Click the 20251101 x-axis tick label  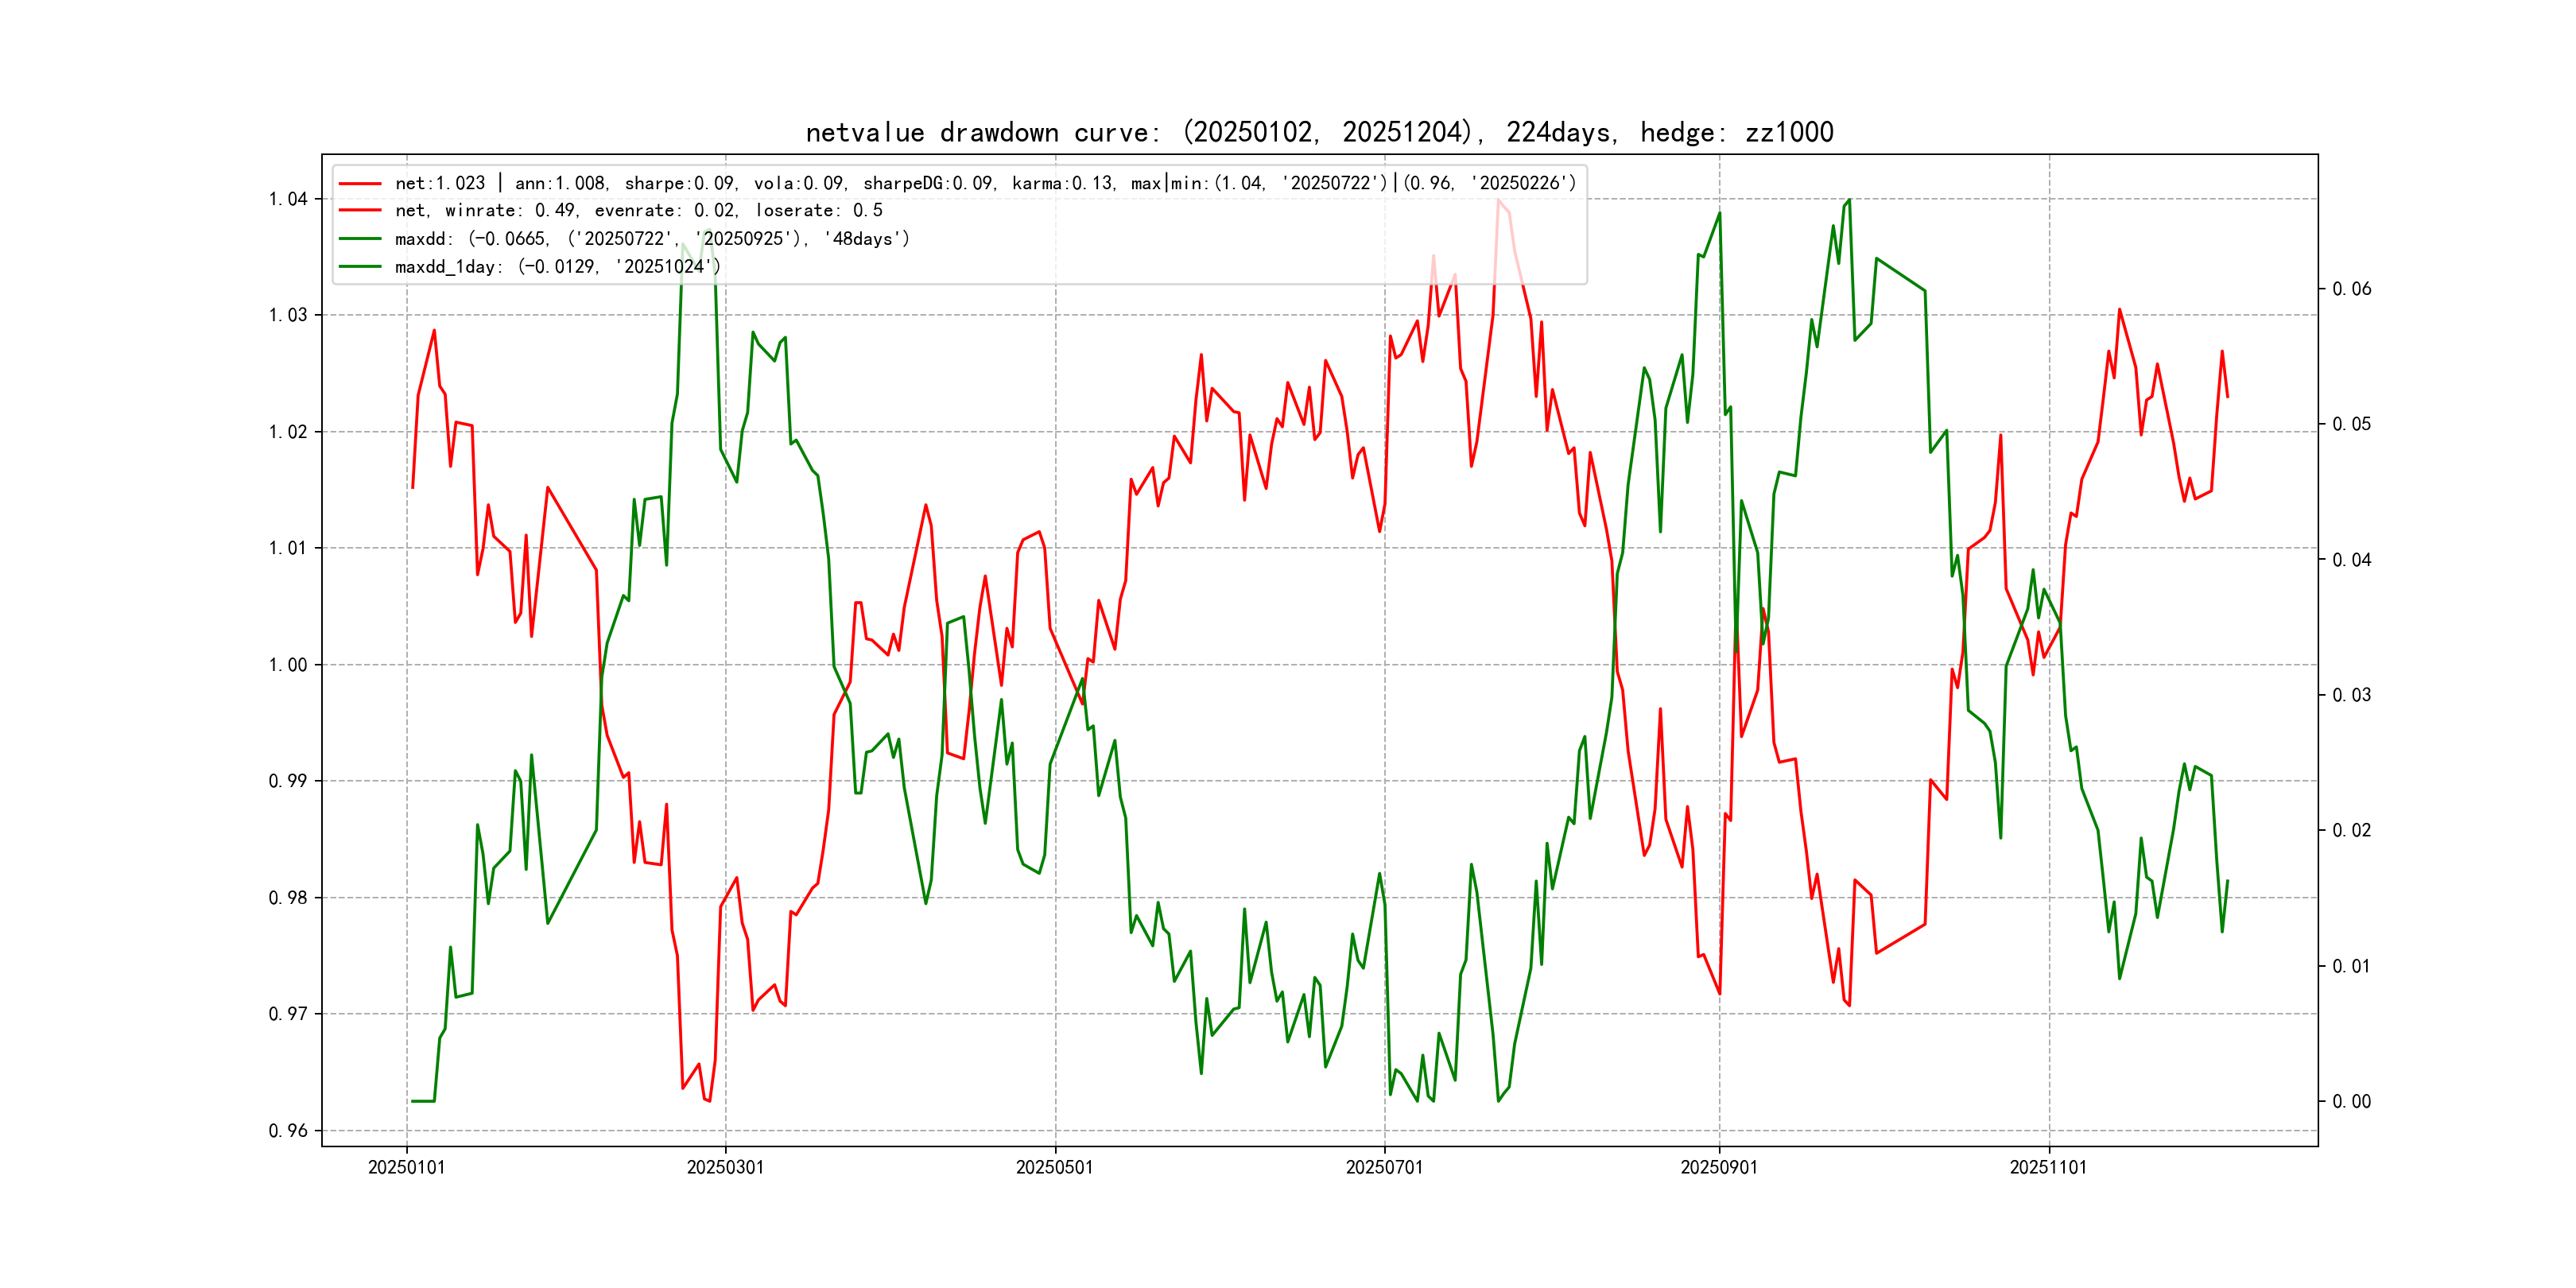(x=2048, y=1168)
